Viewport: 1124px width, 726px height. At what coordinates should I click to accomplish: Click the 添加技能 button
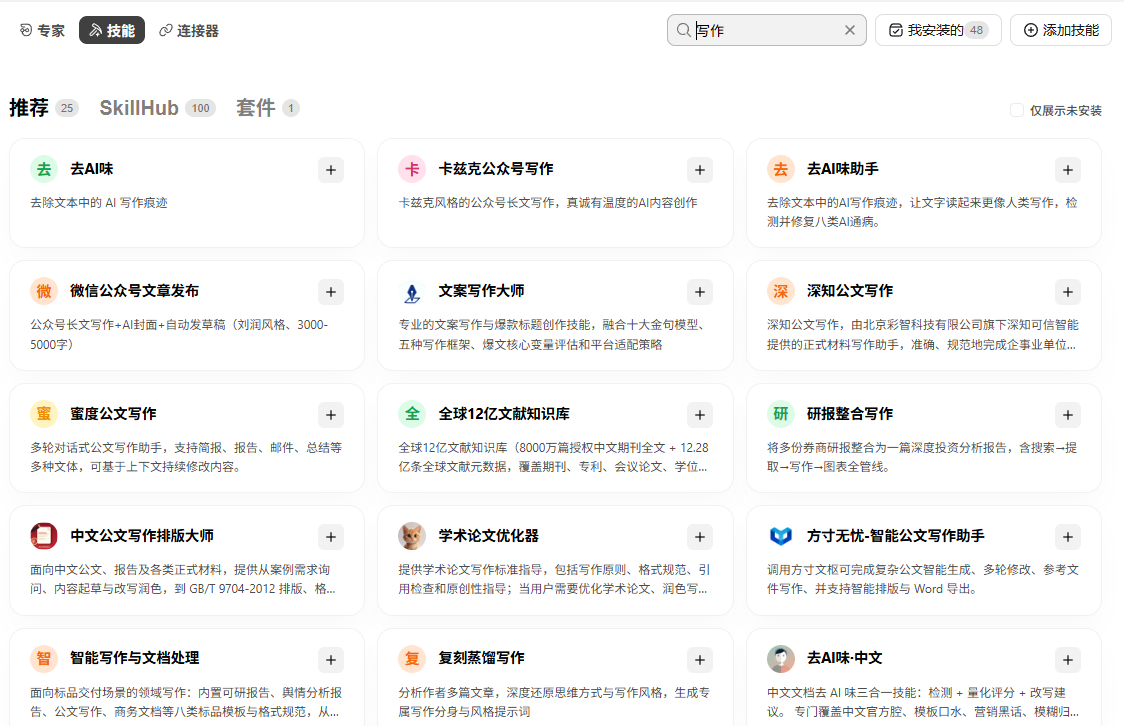click(1061, 30)
